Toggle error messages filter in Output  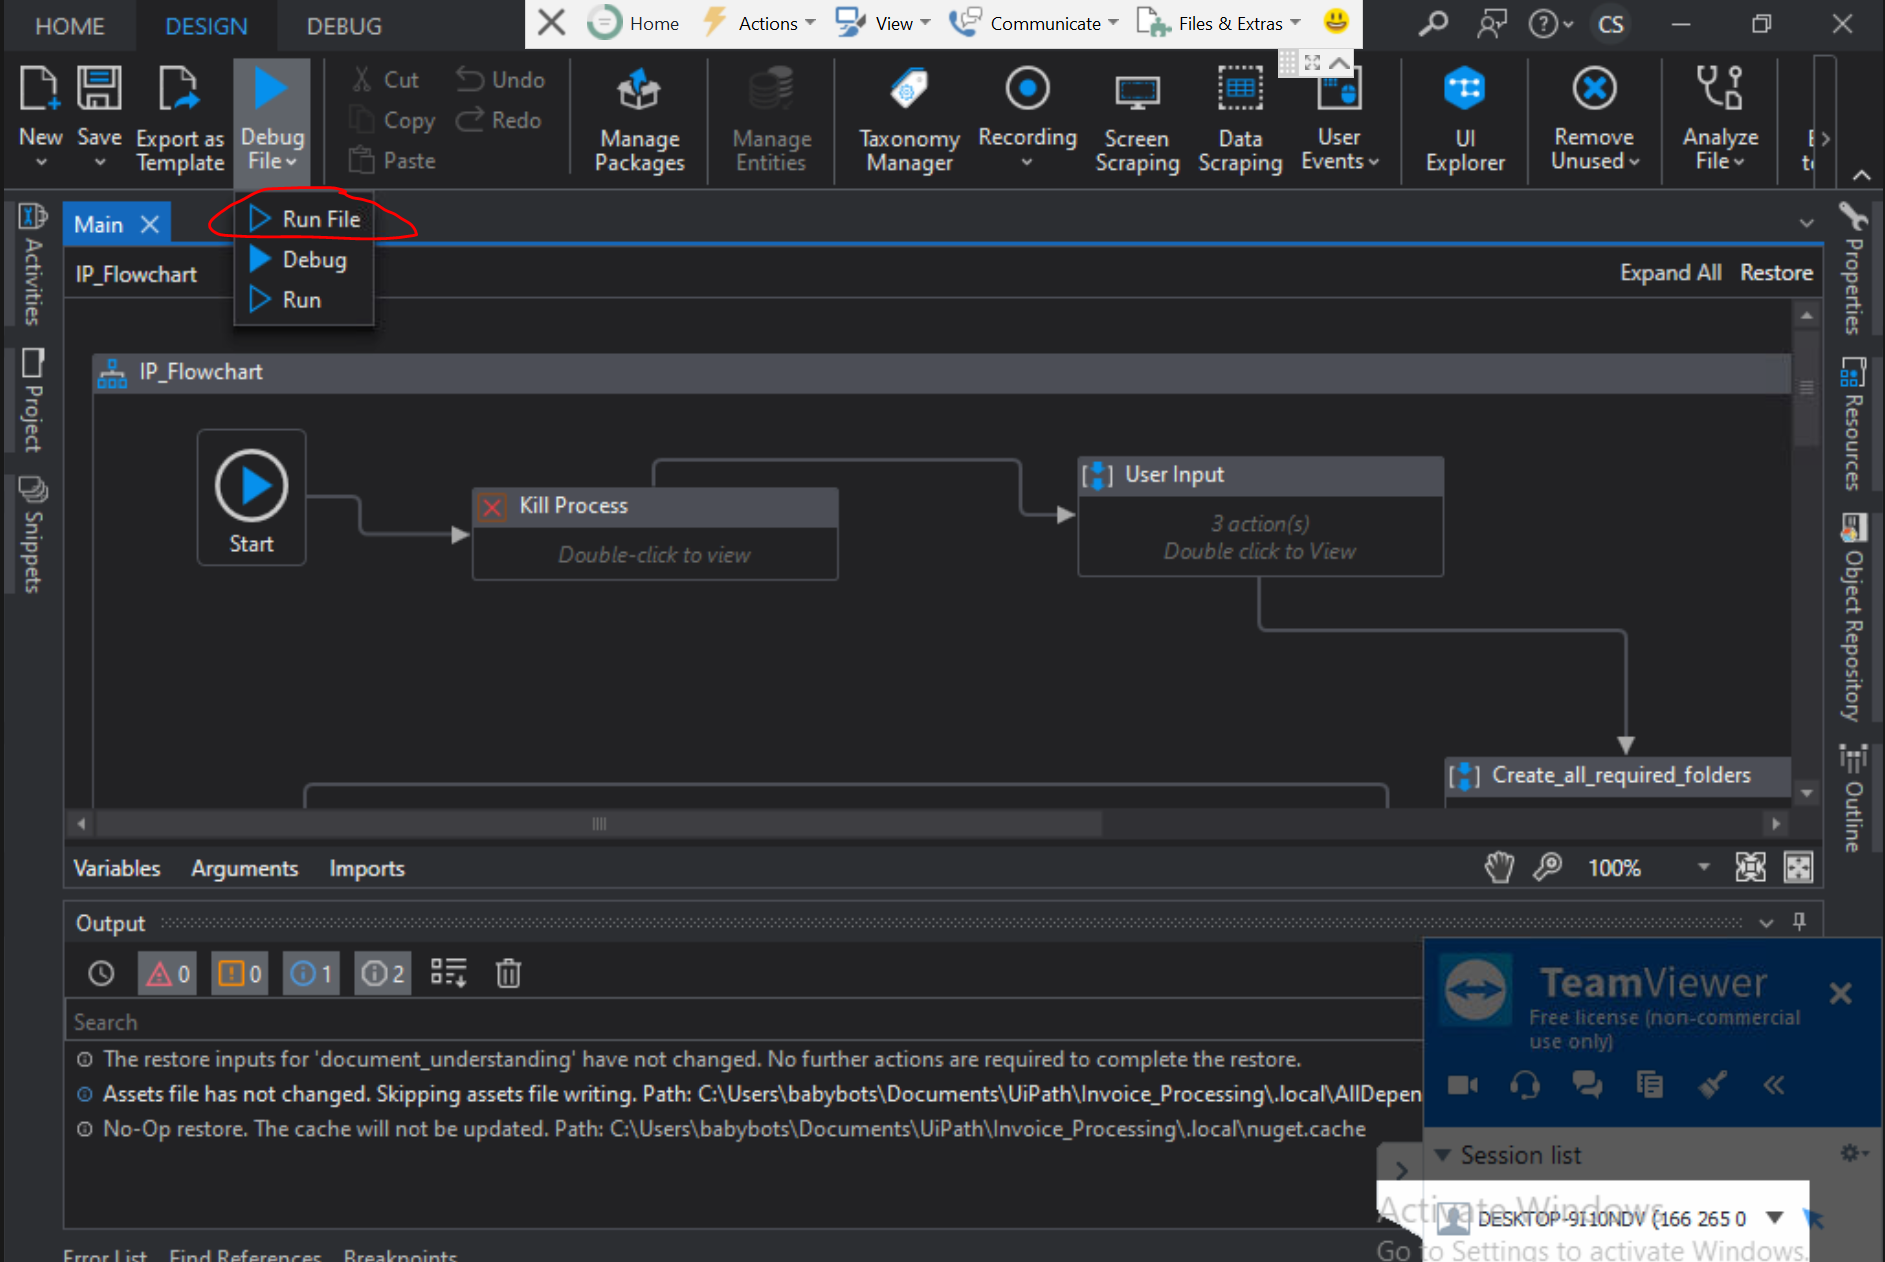point(167,973)
